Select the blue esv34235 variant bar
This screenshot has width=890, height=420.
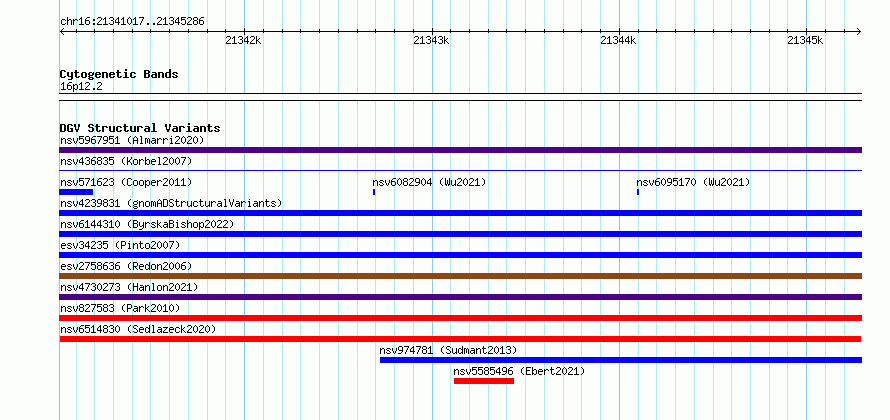461,255
